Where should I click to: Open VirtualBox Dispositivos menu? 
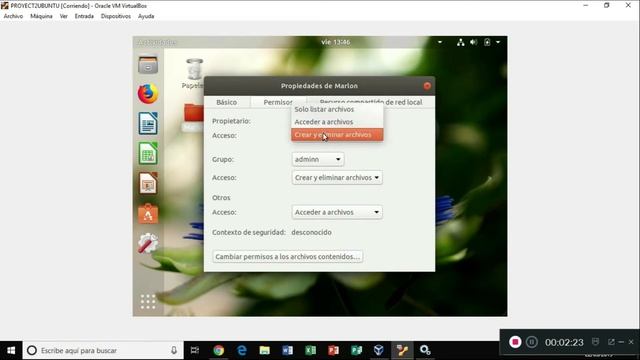tap(116, 16)
